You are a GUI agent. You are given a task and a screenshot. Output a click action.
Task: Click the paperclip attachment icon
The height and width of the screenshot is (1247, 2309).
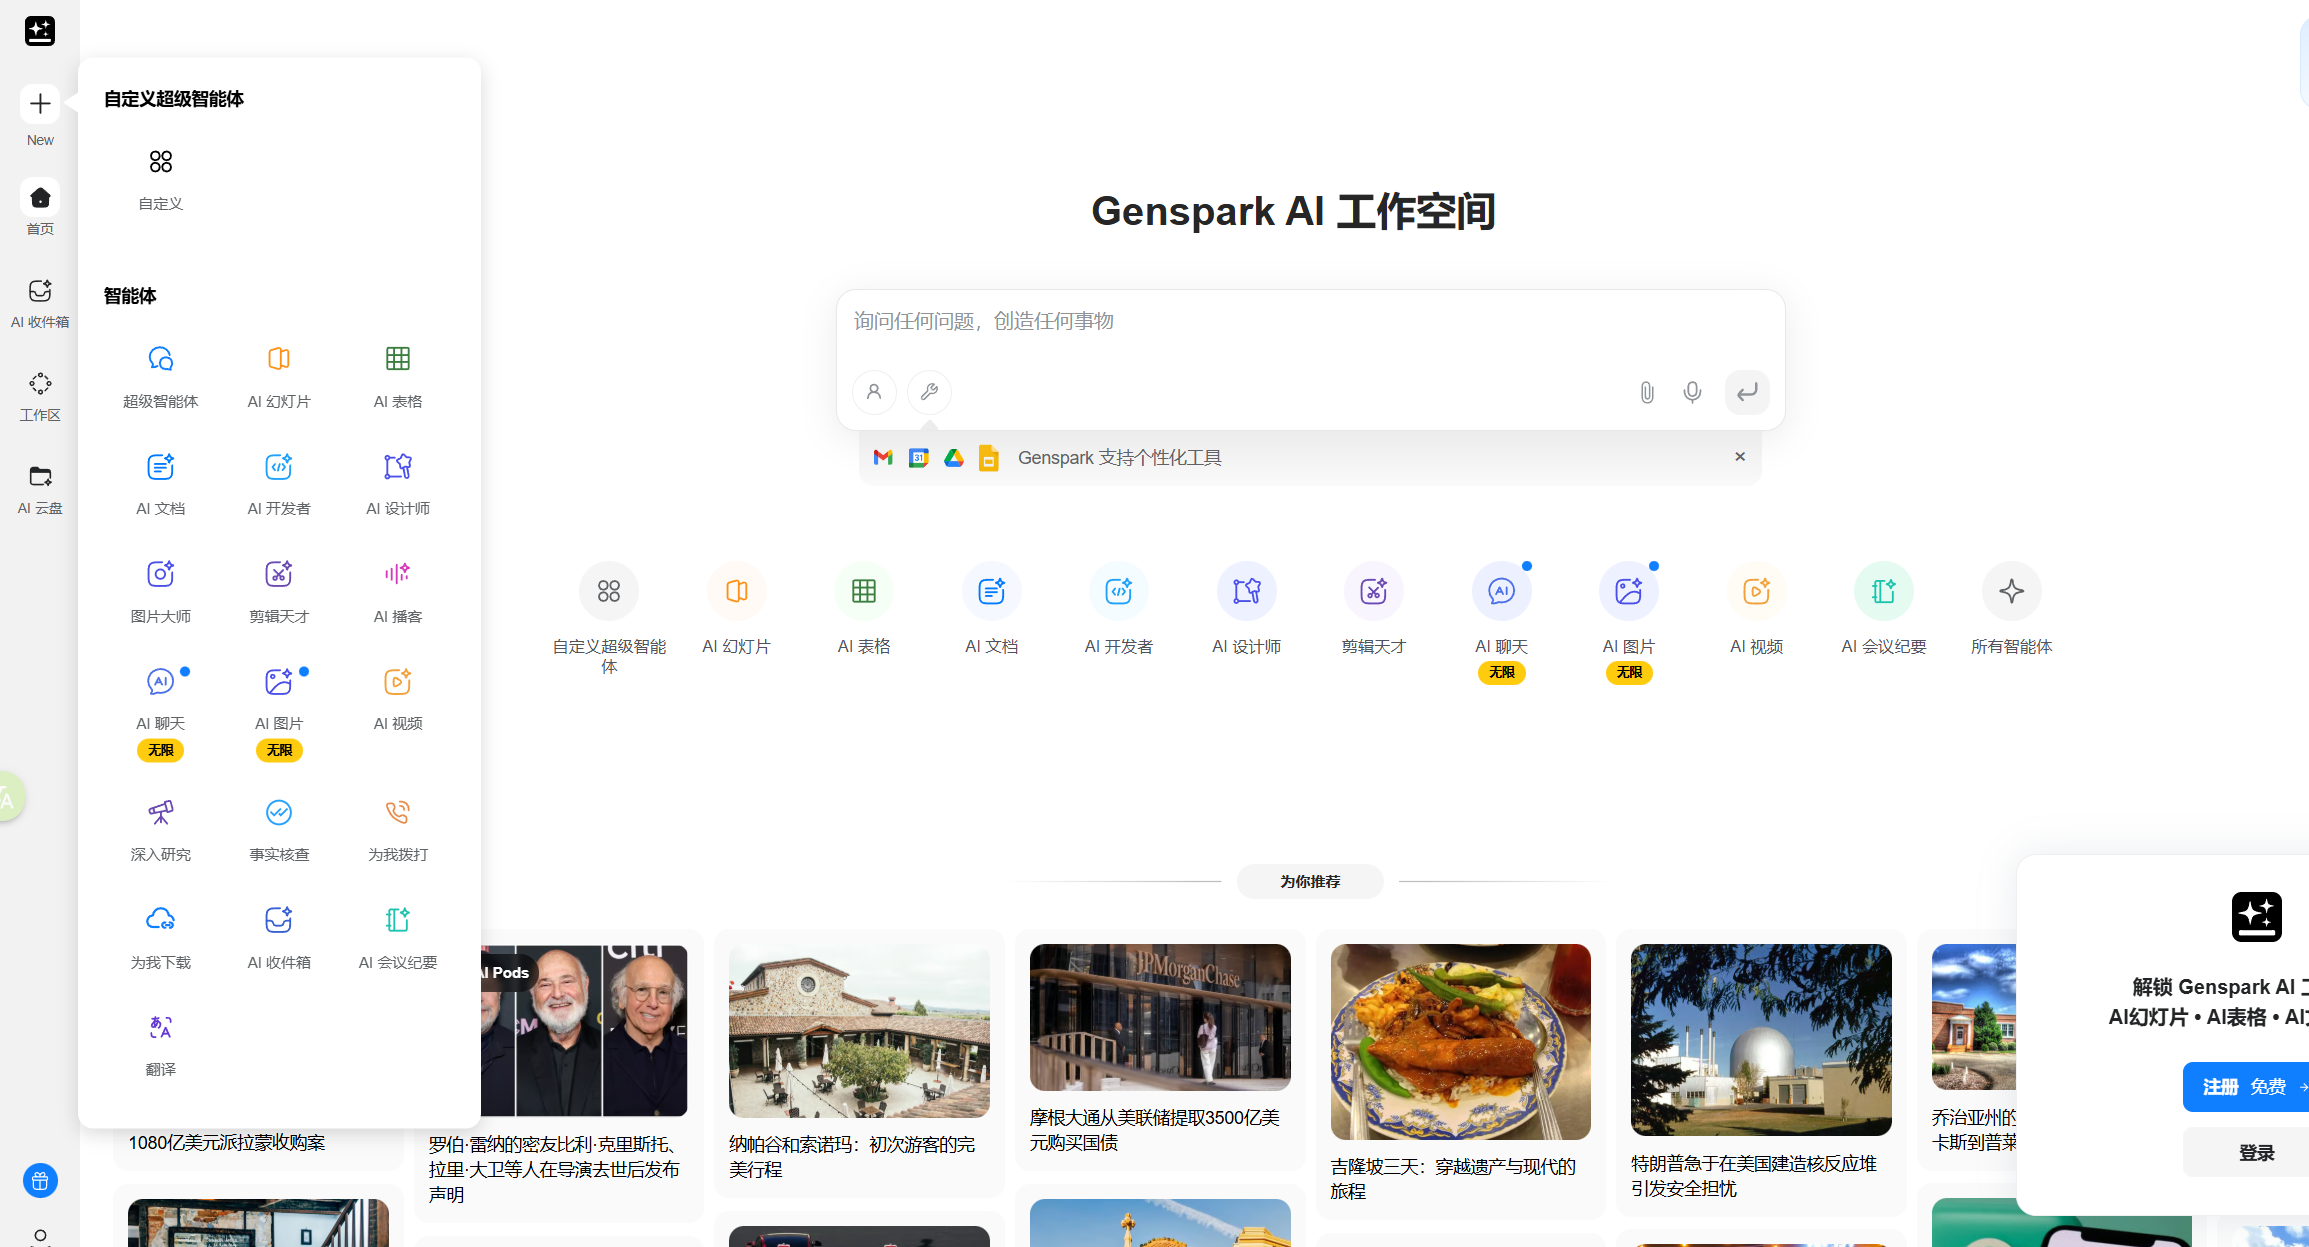(1646, 392)
